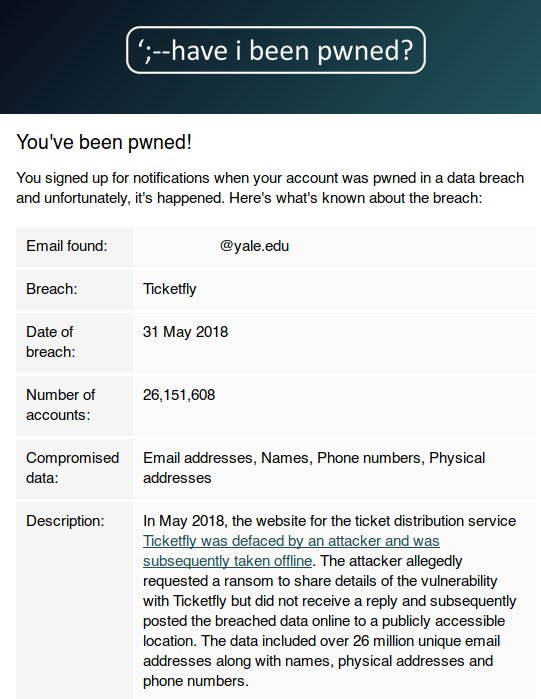The width and height of the screenshot is (541, 699).
Task: Click the intro paragraph about signing up for notifications
Action: click(270, 188)
